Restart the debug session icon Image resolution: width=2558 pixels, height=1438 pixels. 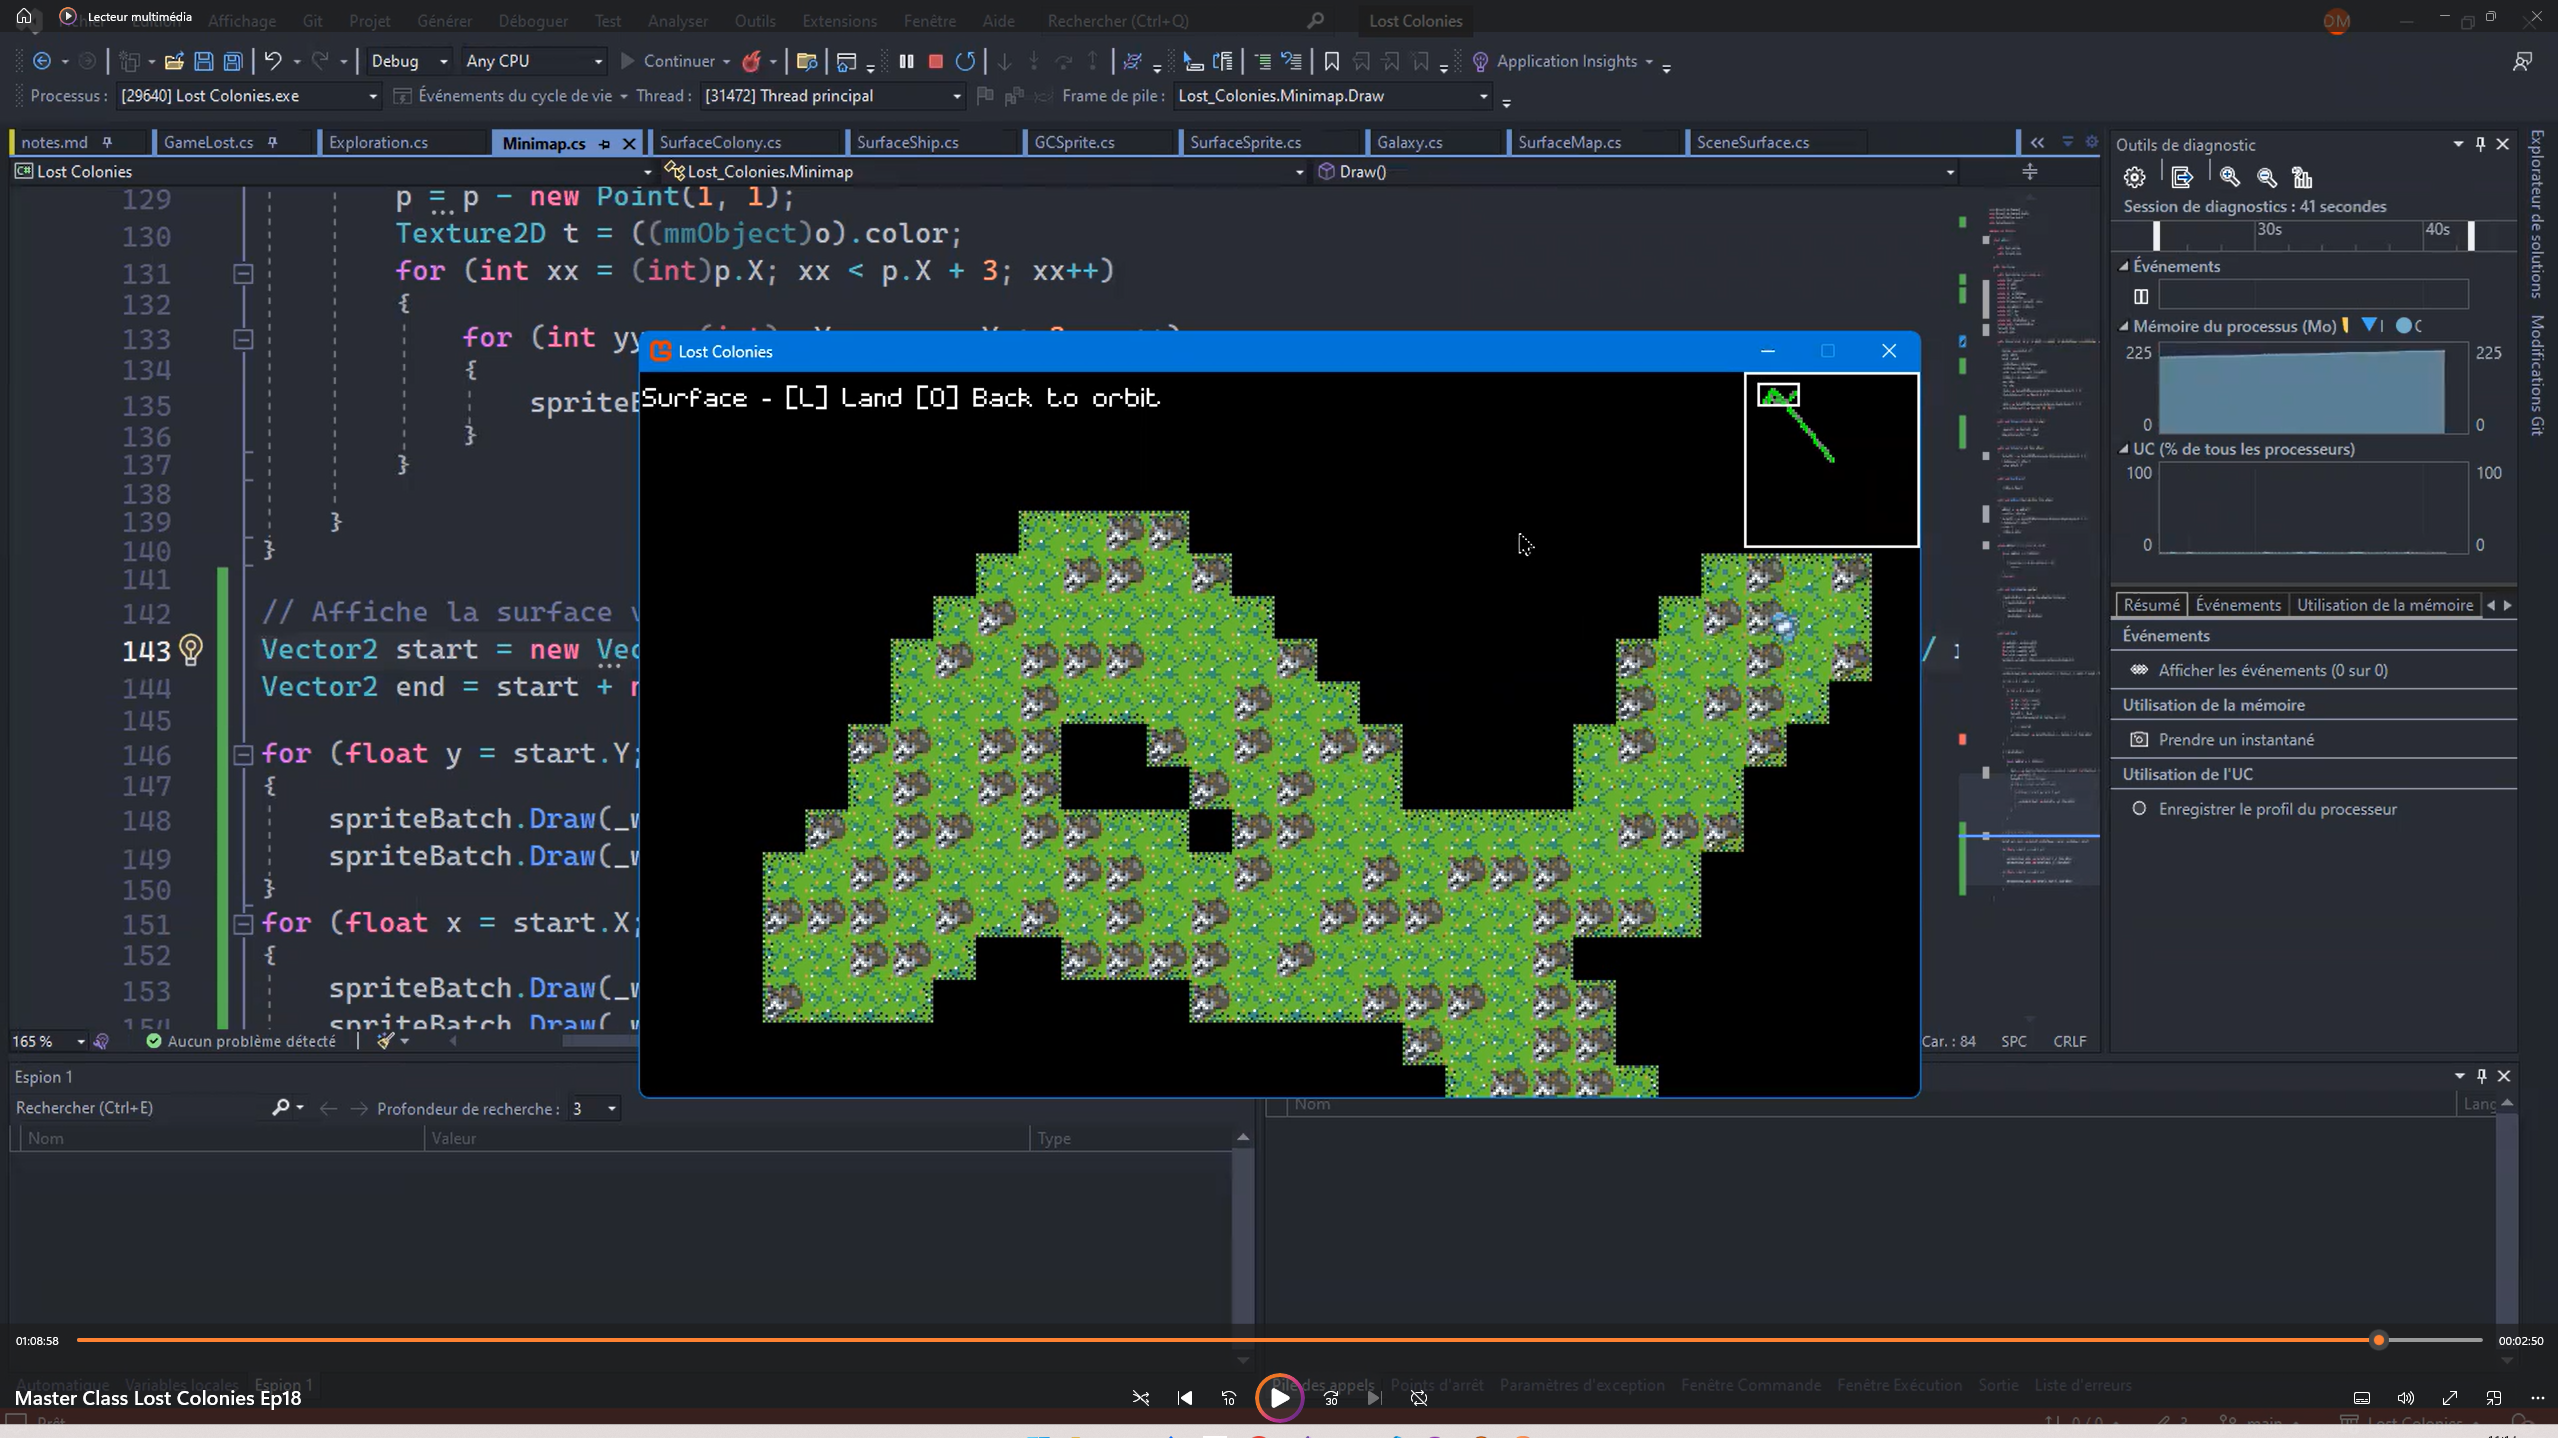click(x=965, y=61)
